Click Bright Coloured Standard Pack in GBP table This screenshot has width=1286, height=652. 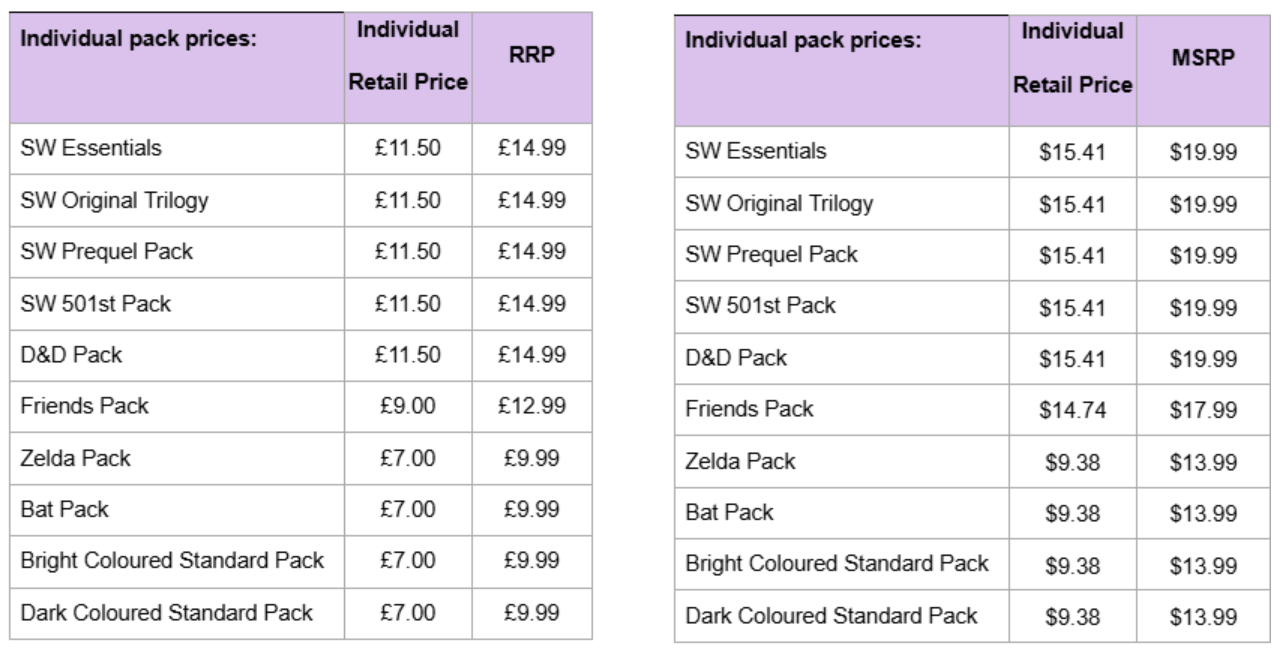click(x=172, y=561)
